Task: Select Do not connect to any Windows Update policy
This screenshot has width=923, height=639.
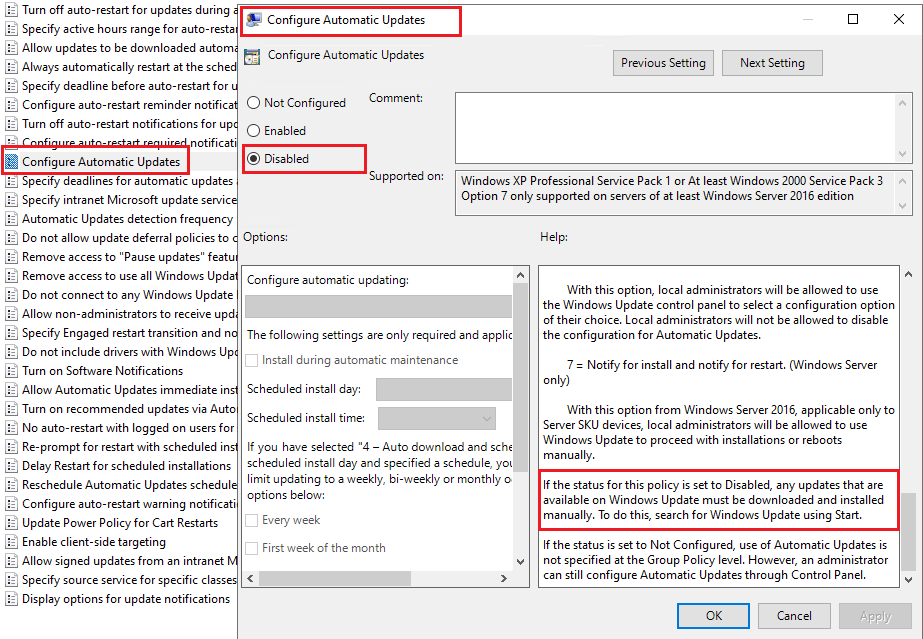Action: [129, 295]
